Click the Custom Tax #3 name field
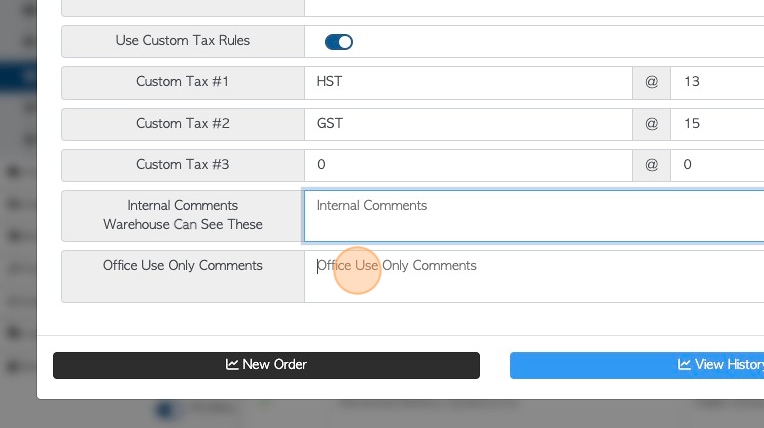 click(x=468, y=165)
